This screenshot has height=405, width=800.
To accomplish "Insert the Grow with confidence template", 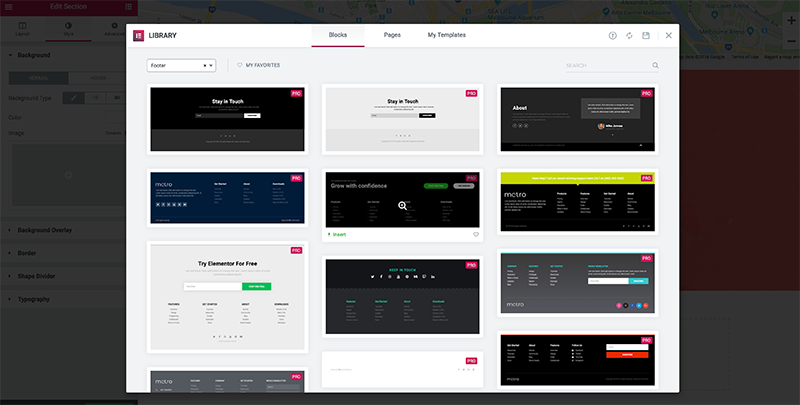I will 340,234.
